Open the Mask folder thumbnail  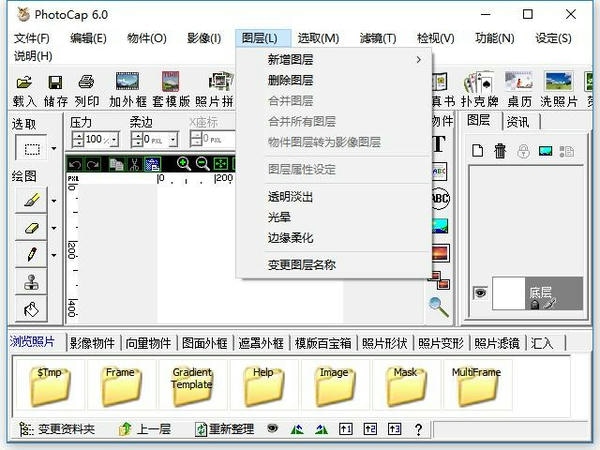coord(406,386)
